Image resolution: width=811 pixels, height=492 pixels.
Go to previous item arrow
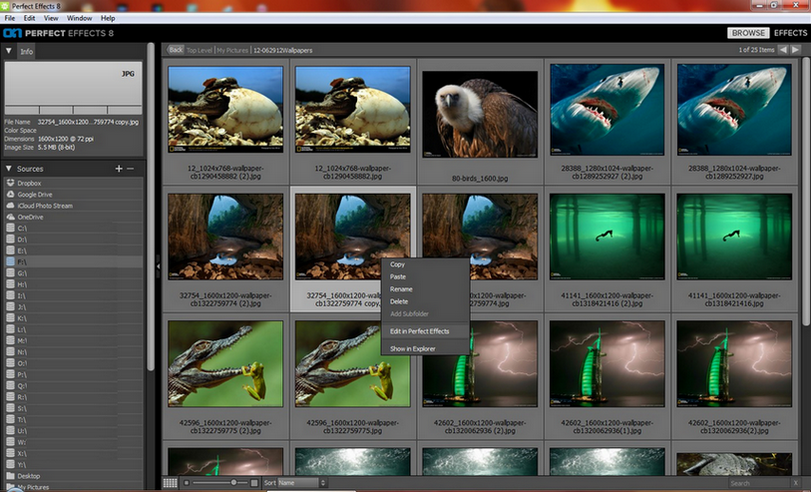click(784, 50)
